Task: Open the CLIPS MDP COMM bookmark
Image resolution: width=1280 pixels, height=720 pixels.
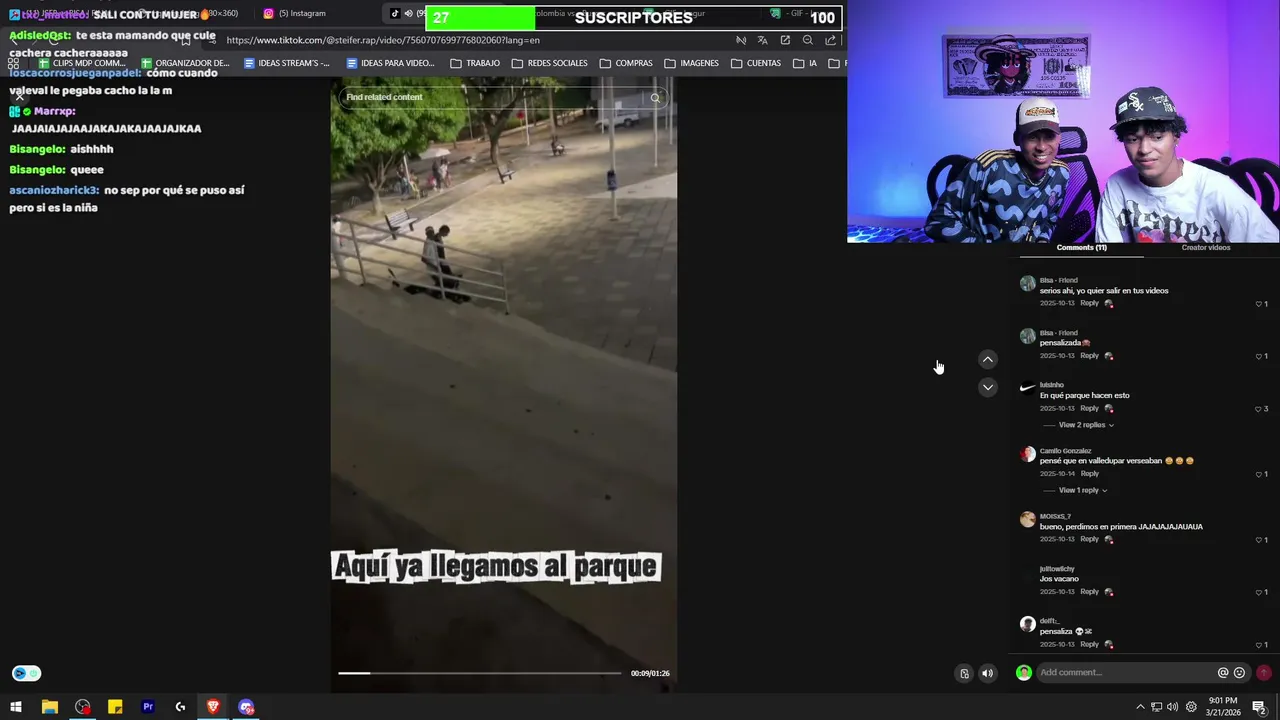Action: coord(82,63)
